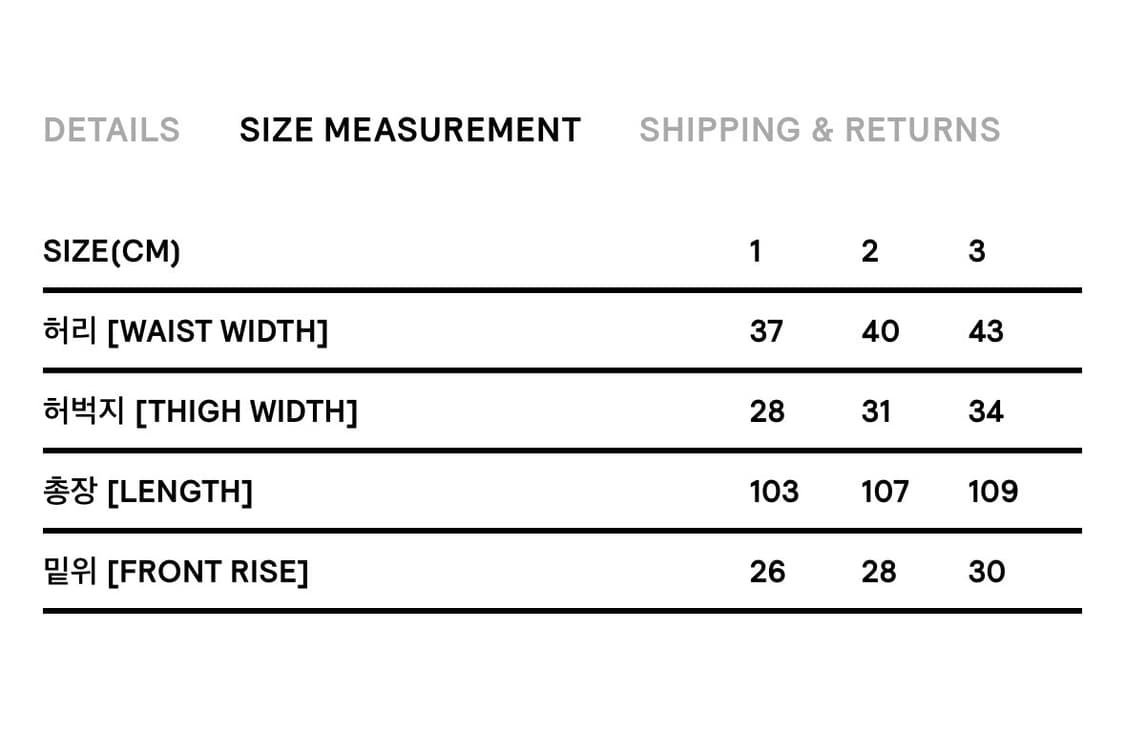The height and width of the screenshot is (737, 1125).
Task: Click waist width value 40
Action: pos(880,332)
